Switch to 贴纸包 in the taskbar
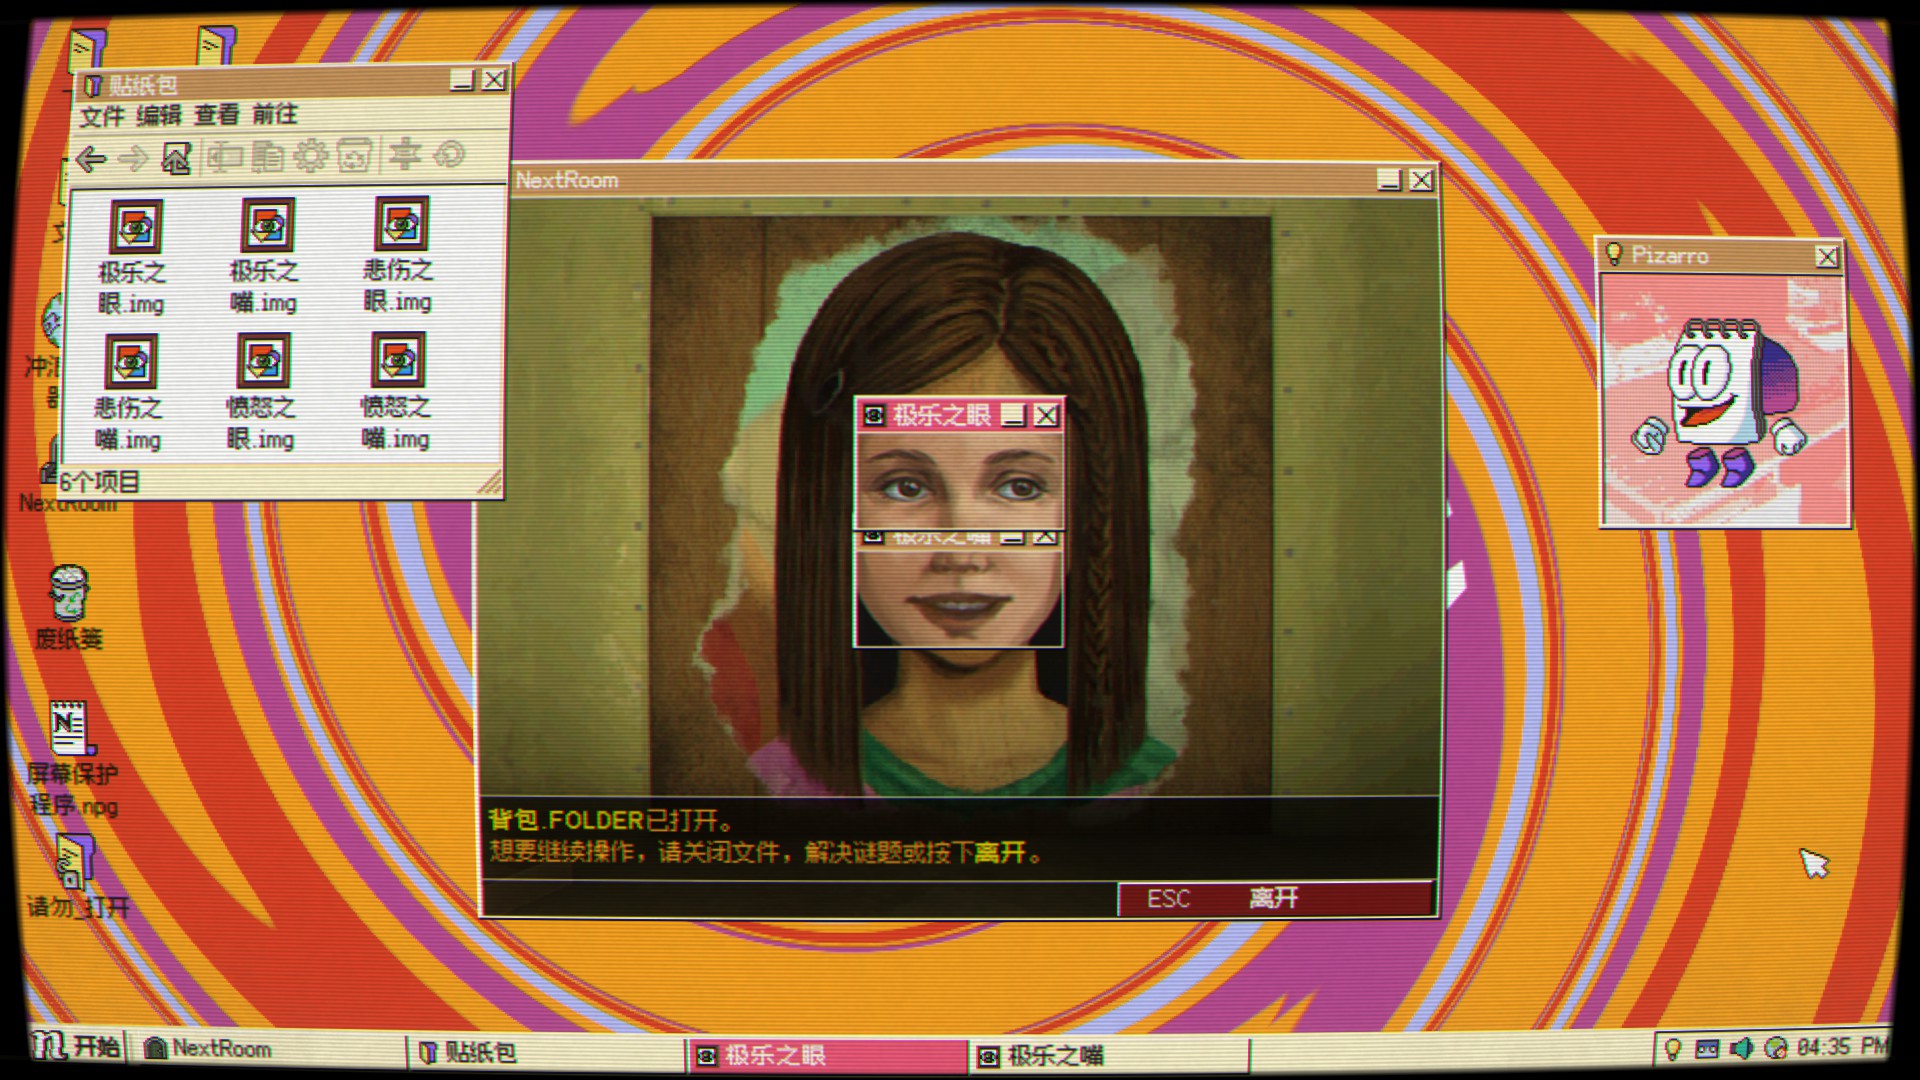Viewport: 1920px width, 1080px height. click(x=546, y=1052)
